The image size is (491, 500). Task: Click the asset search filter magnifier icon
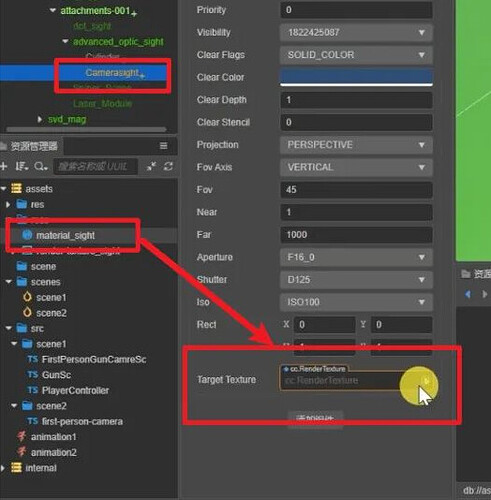coord(41,166)
